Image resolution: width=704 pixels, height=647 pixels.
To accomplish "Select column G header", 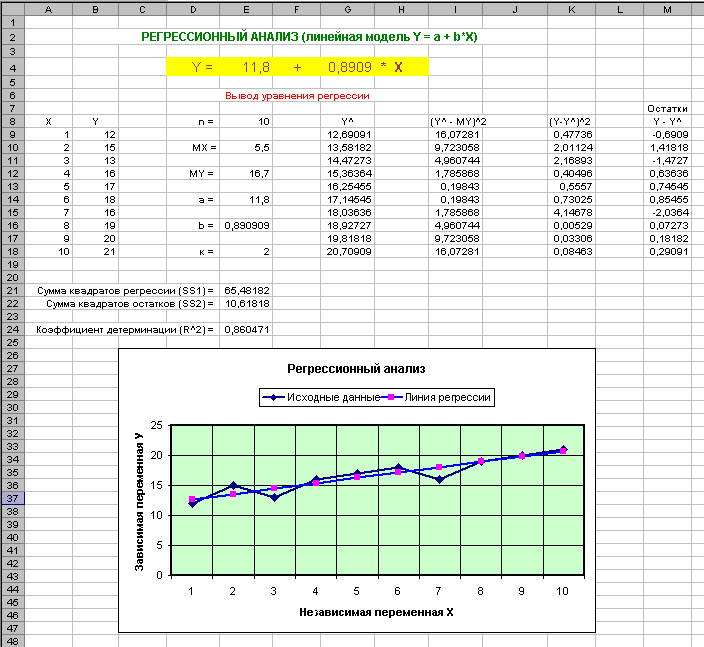I will 348,9.
